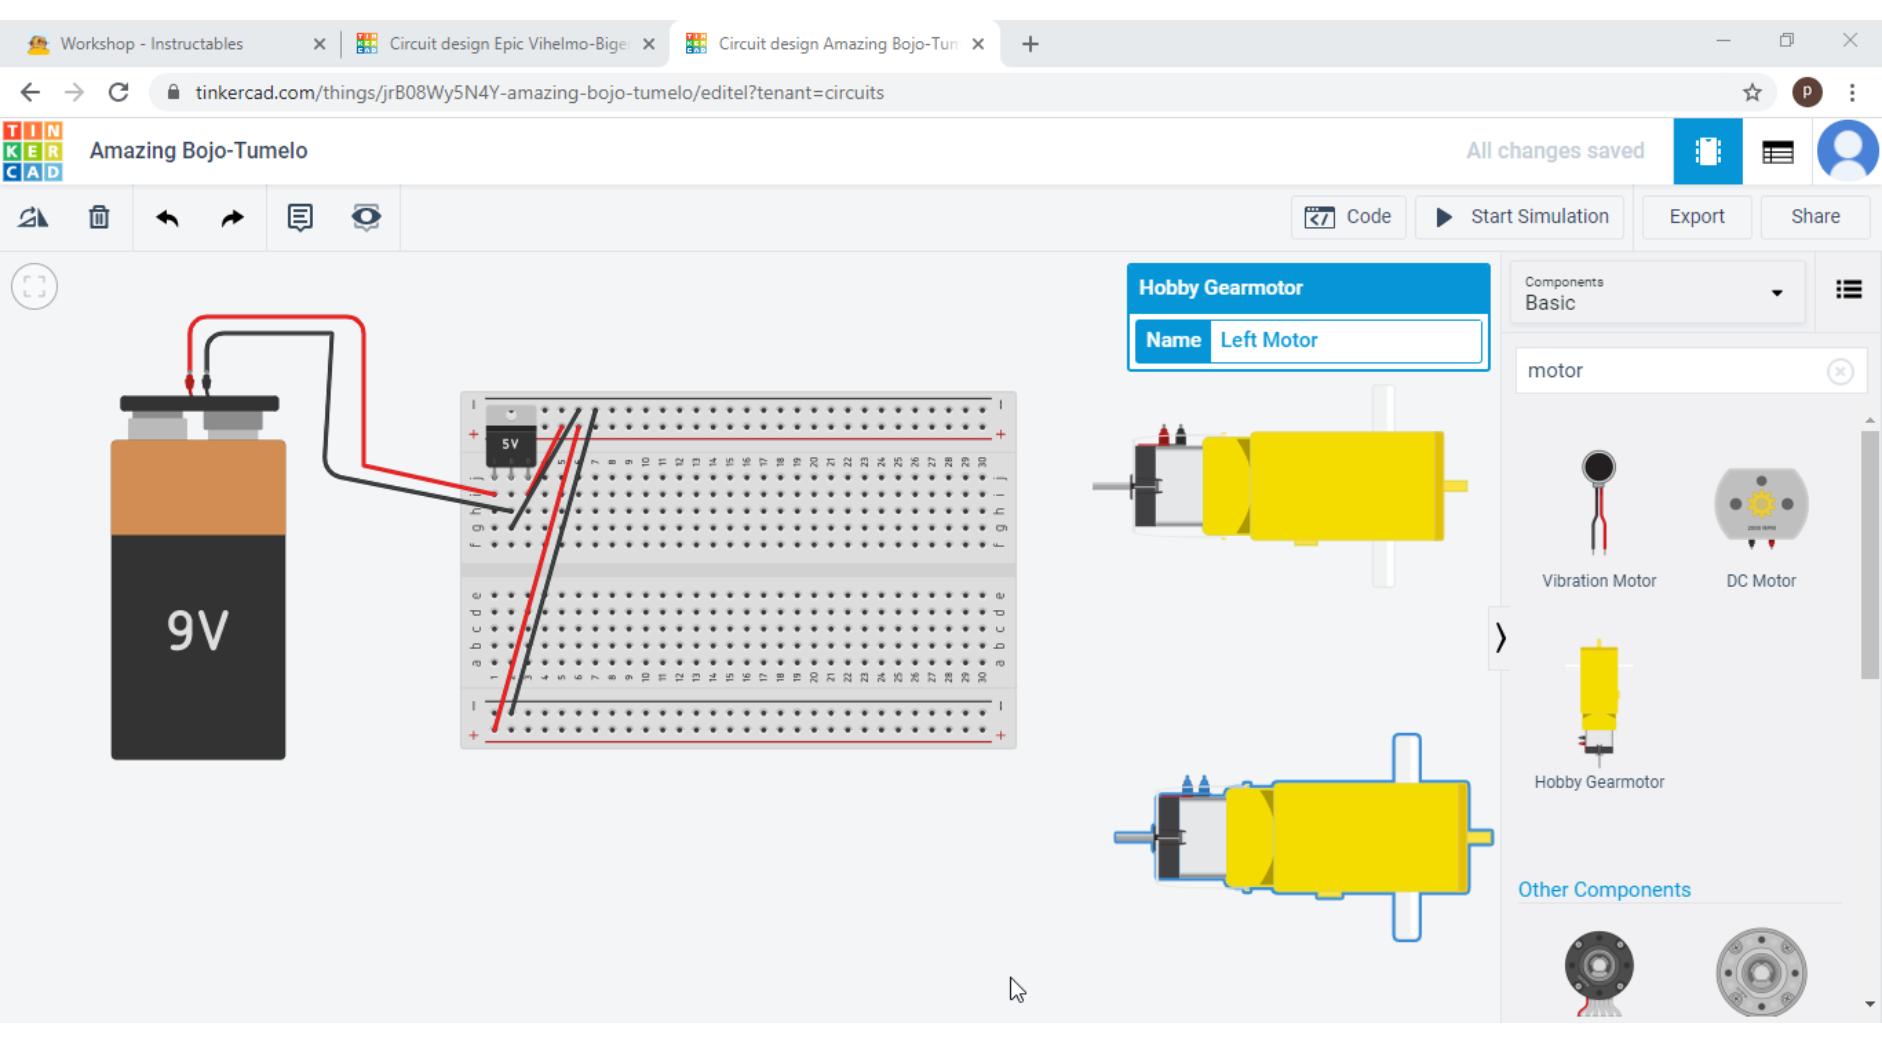
Task: Click the Tinkercad logo
Action: [33, 151]
